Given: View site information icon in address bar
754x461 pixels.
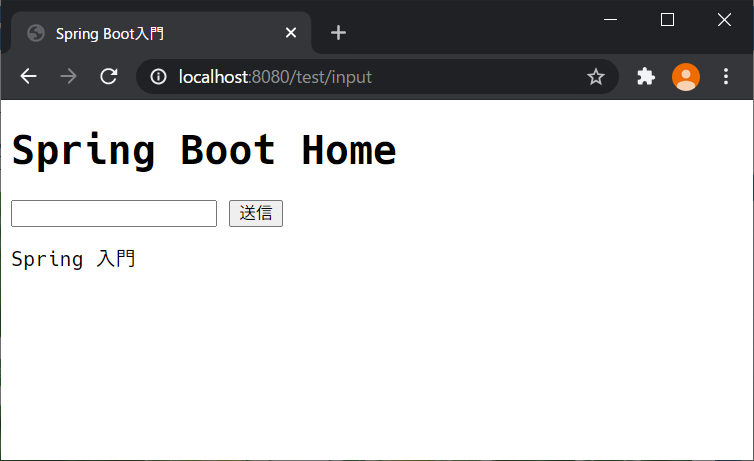Looking at the screenshot, I should (158, 76).
